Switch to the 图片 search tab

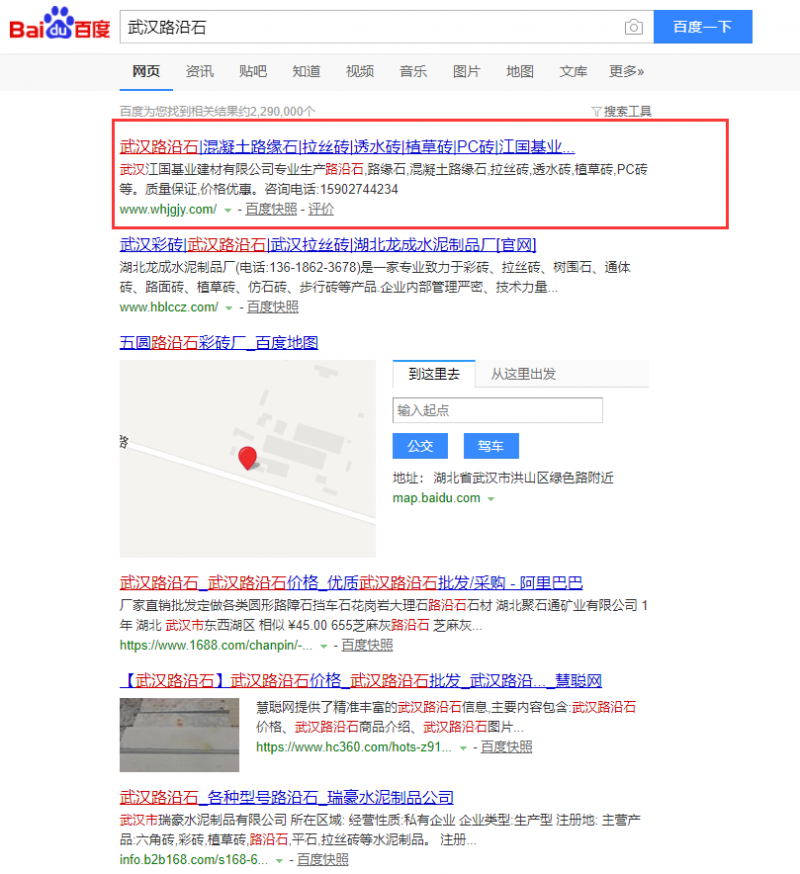tap(466, 71)
